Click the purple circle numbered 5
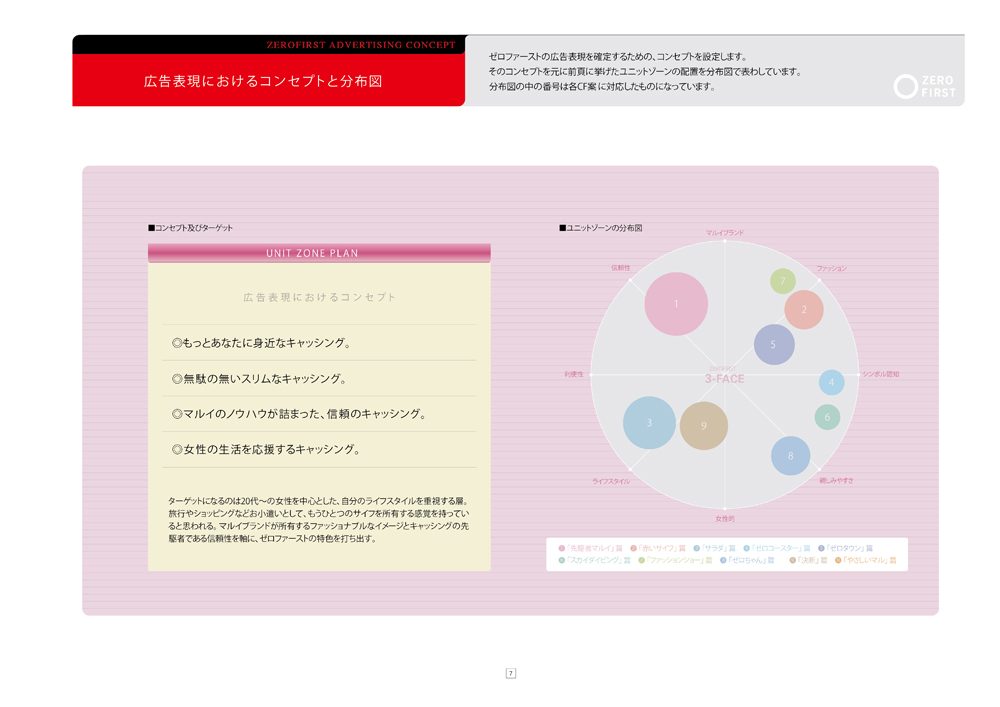The height and width of the screenshot is (707, 1000). [x=774, y=345]
